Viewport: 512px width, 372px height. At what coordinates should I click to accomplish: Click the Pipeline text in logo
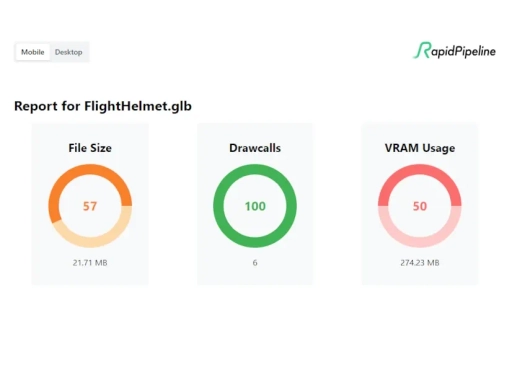[476, 52]
